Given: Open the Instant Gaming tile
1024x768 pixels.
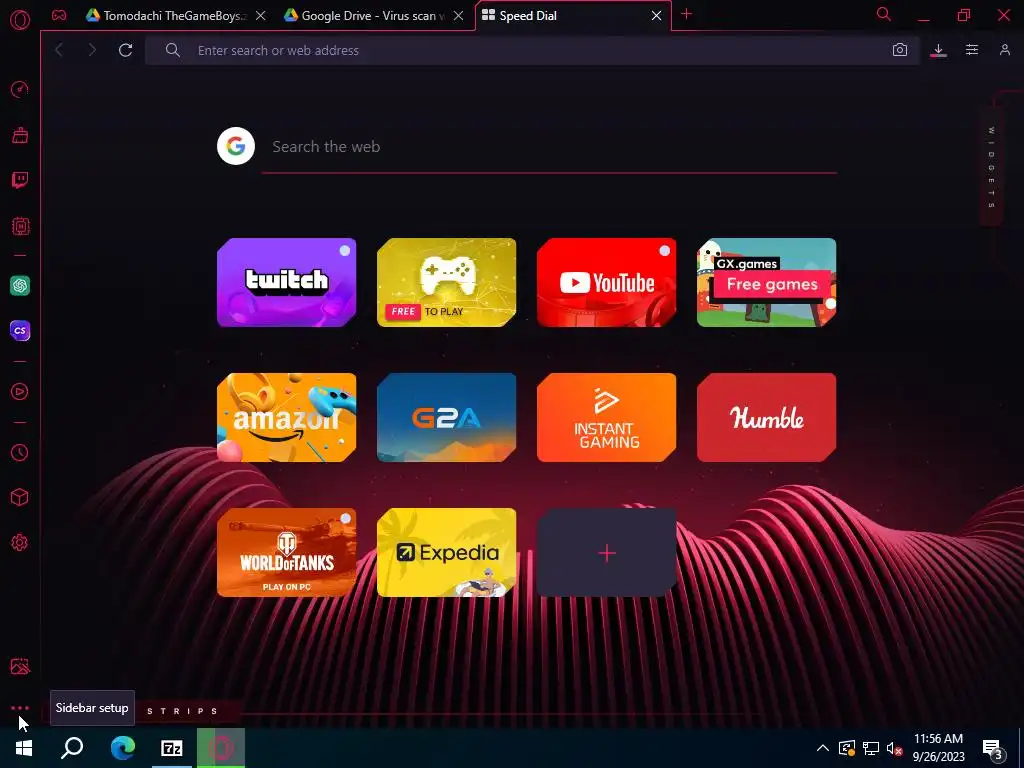Looking at the screenshot, I should coord(607,417).
